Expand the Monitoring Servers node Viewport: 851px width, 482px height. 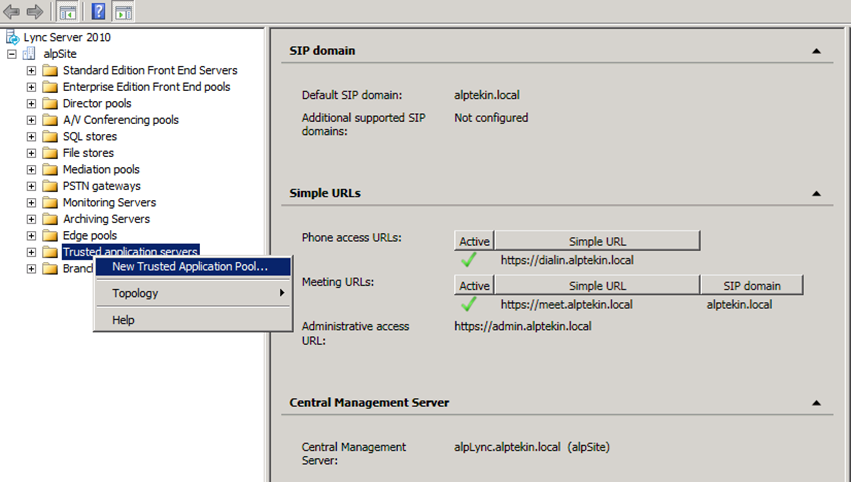point(31,202)
